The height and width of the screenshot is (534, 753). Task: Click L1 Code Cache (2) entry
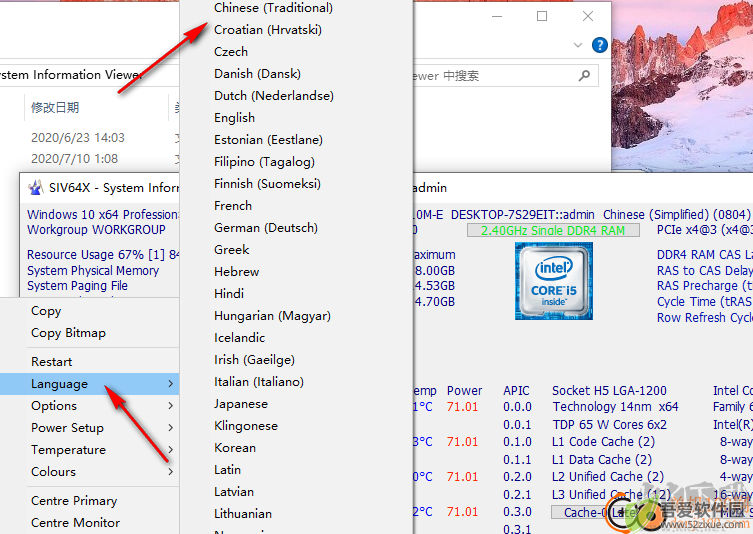tap(604, 442)
